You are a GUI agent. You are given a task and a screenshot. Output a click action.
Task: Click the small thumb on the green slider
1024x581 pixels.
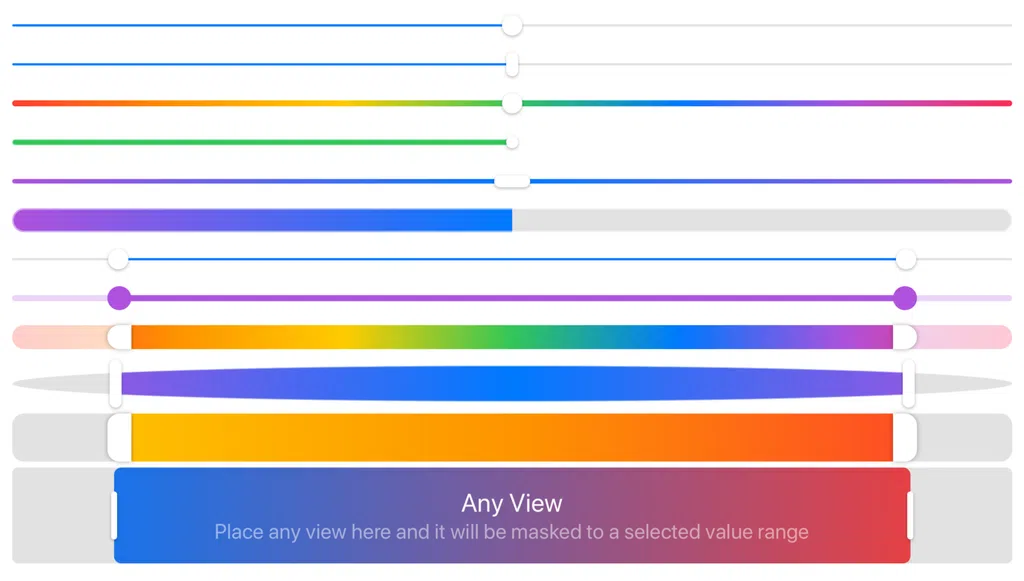pos(512,142)
